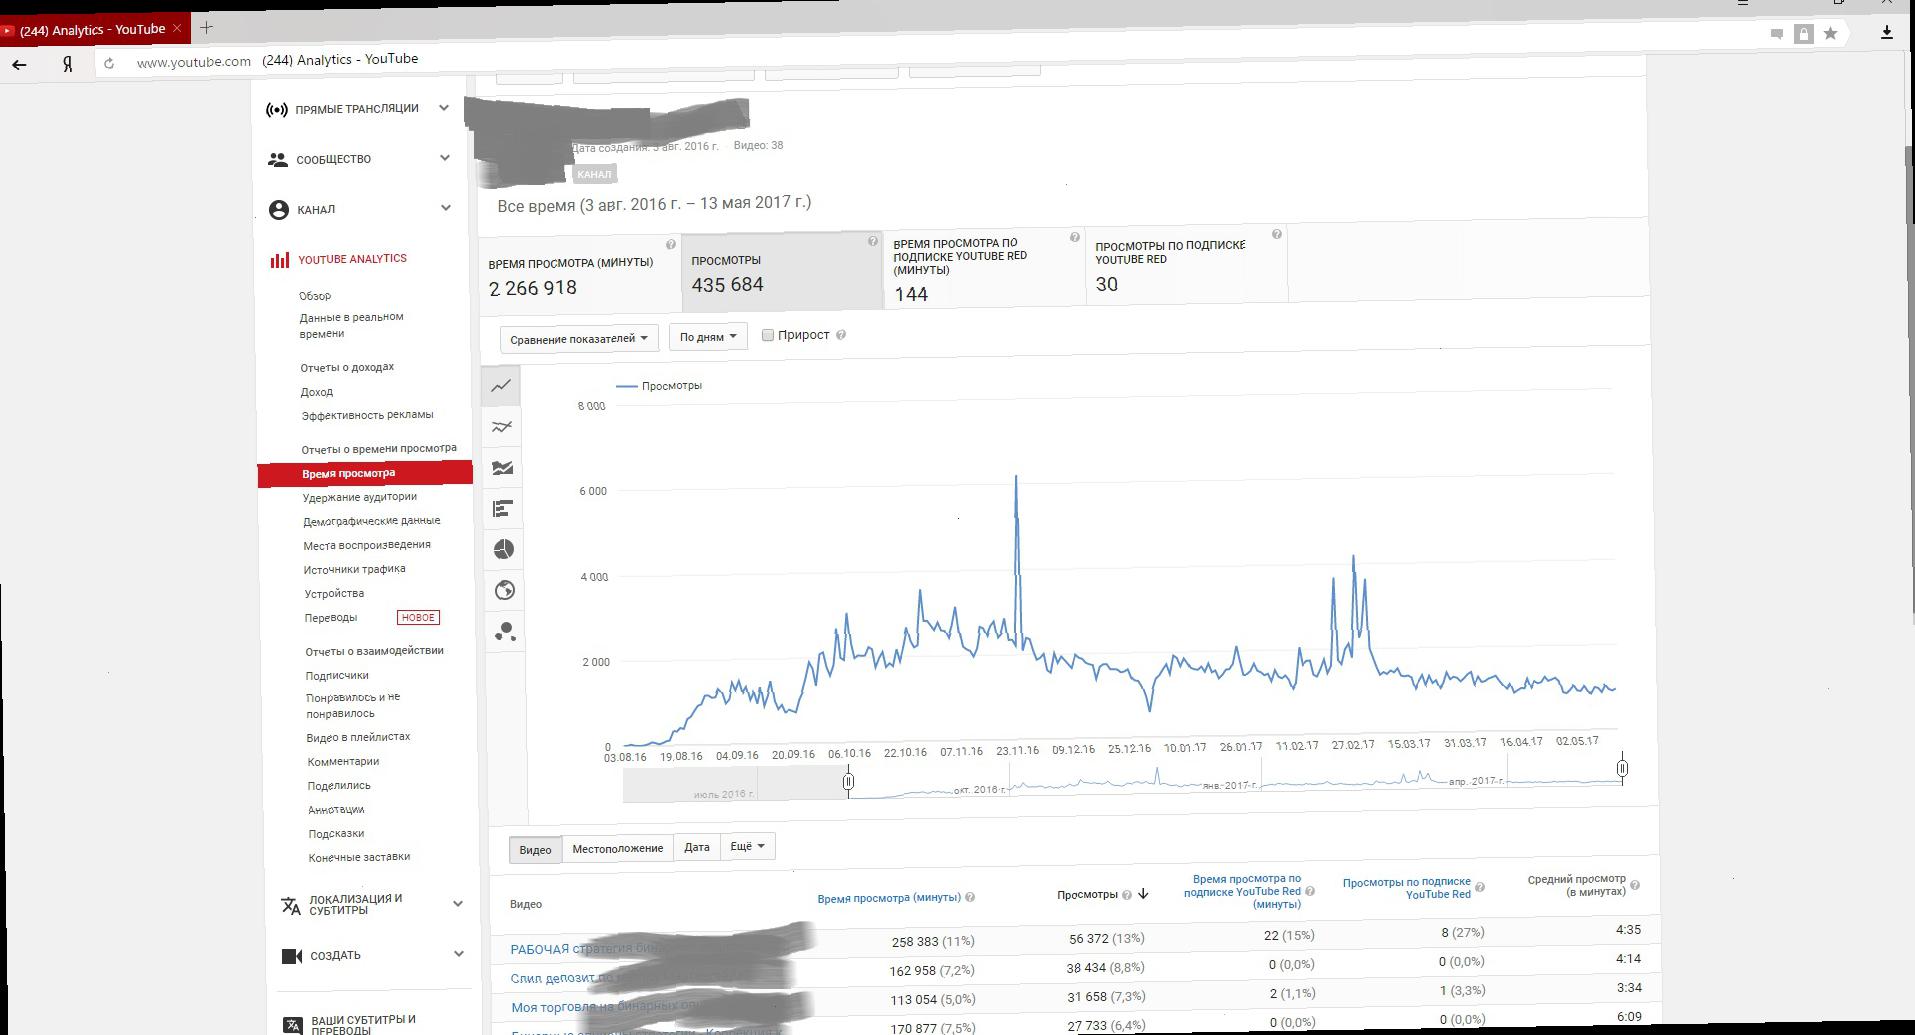Image resolution: width=1915 pixels, height=1035 pixels.
Task: Click the page vertical scrollbar
Action: [1909, 185]
